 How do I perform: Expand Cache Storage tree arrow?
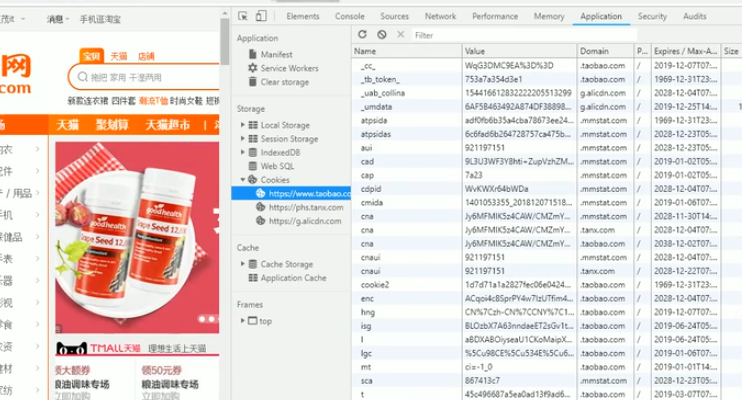242,264
